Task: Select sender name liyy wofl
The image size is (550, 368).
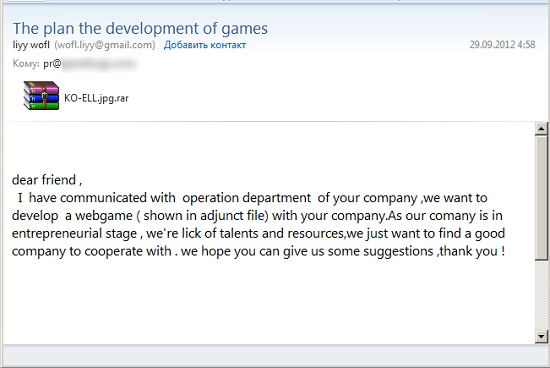Action: [31, 45]
